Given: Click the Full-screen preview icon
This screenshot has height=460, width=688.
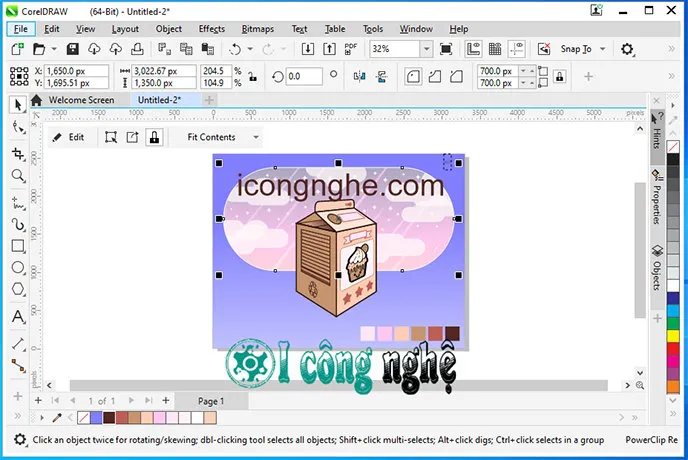Looking at the screenshot, I should pyautogui.click(x=446, y=49).
